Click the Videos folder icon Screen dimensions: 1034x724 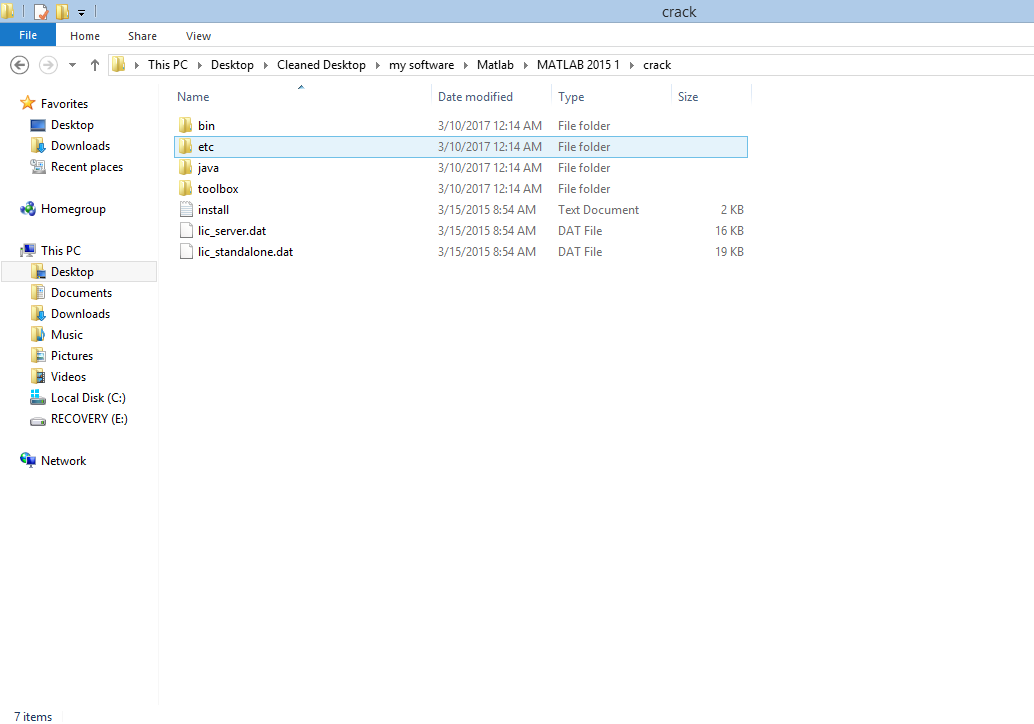pyautogui.click(x=38, y=377)
